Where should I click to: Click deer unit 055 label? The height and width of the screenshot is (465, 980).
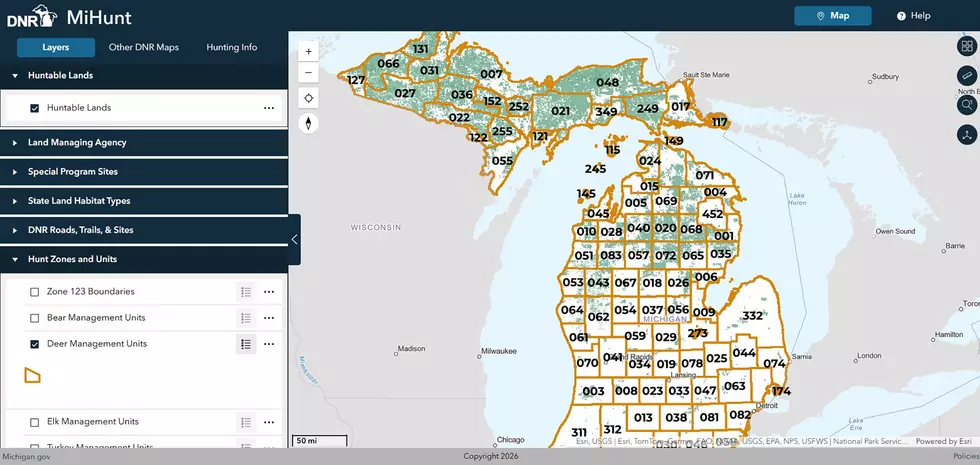tap(502, 161)
